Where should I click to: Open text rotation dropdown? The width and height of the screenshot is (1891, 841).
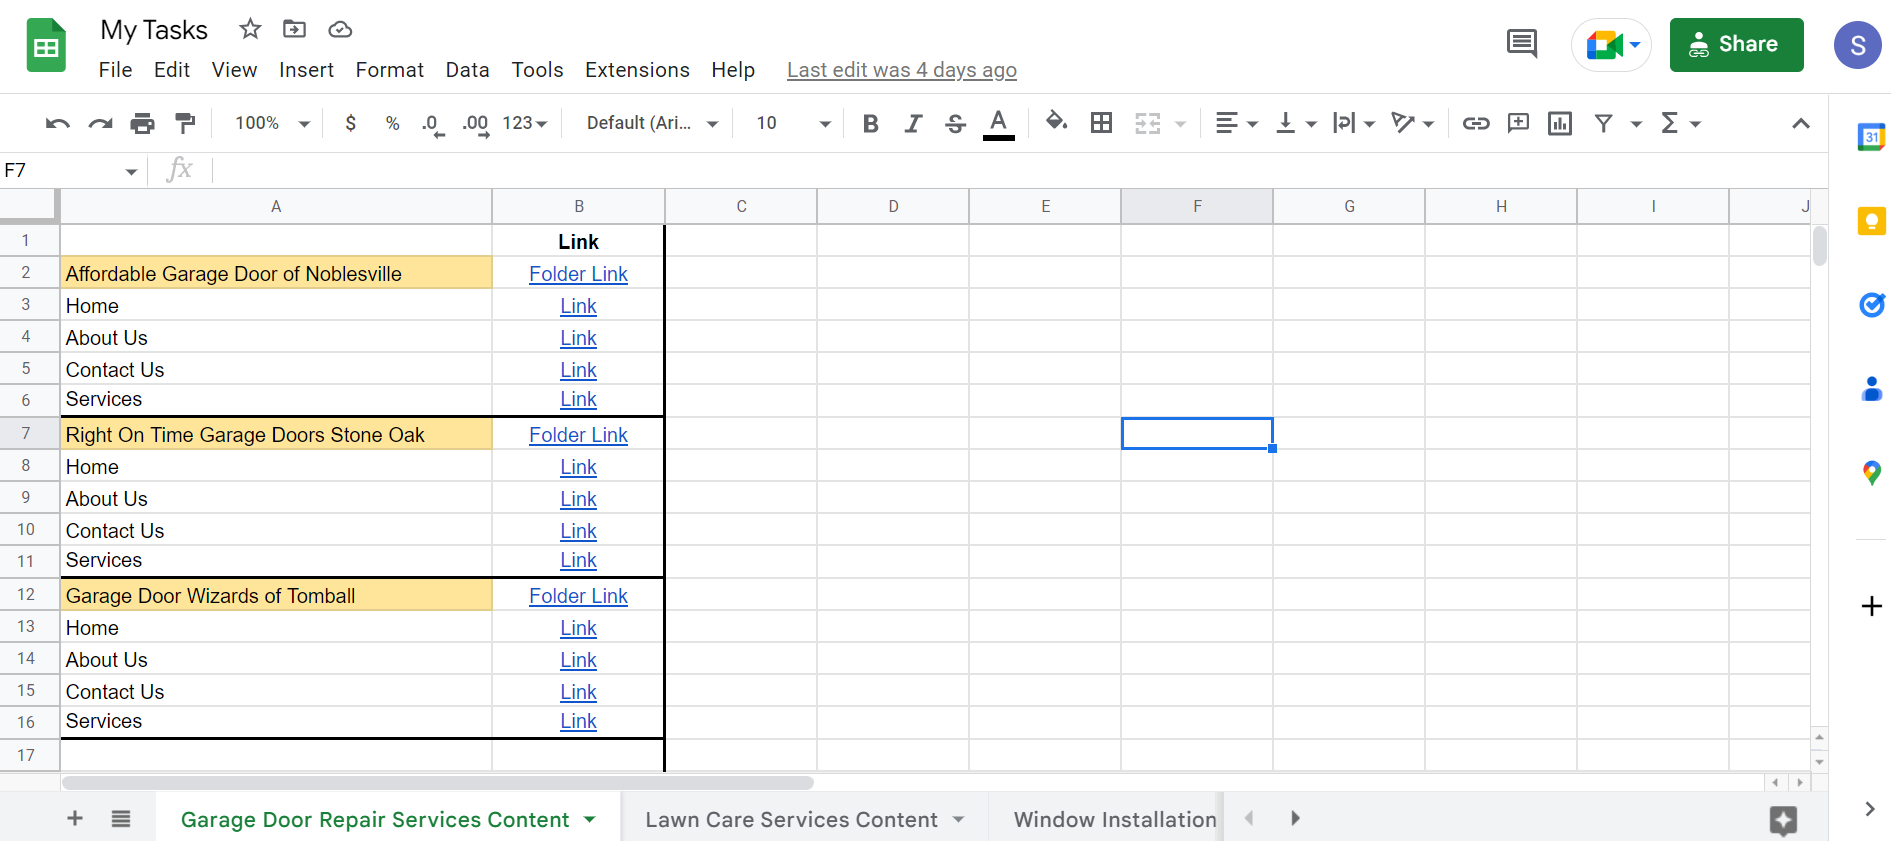pos(1413,123)
